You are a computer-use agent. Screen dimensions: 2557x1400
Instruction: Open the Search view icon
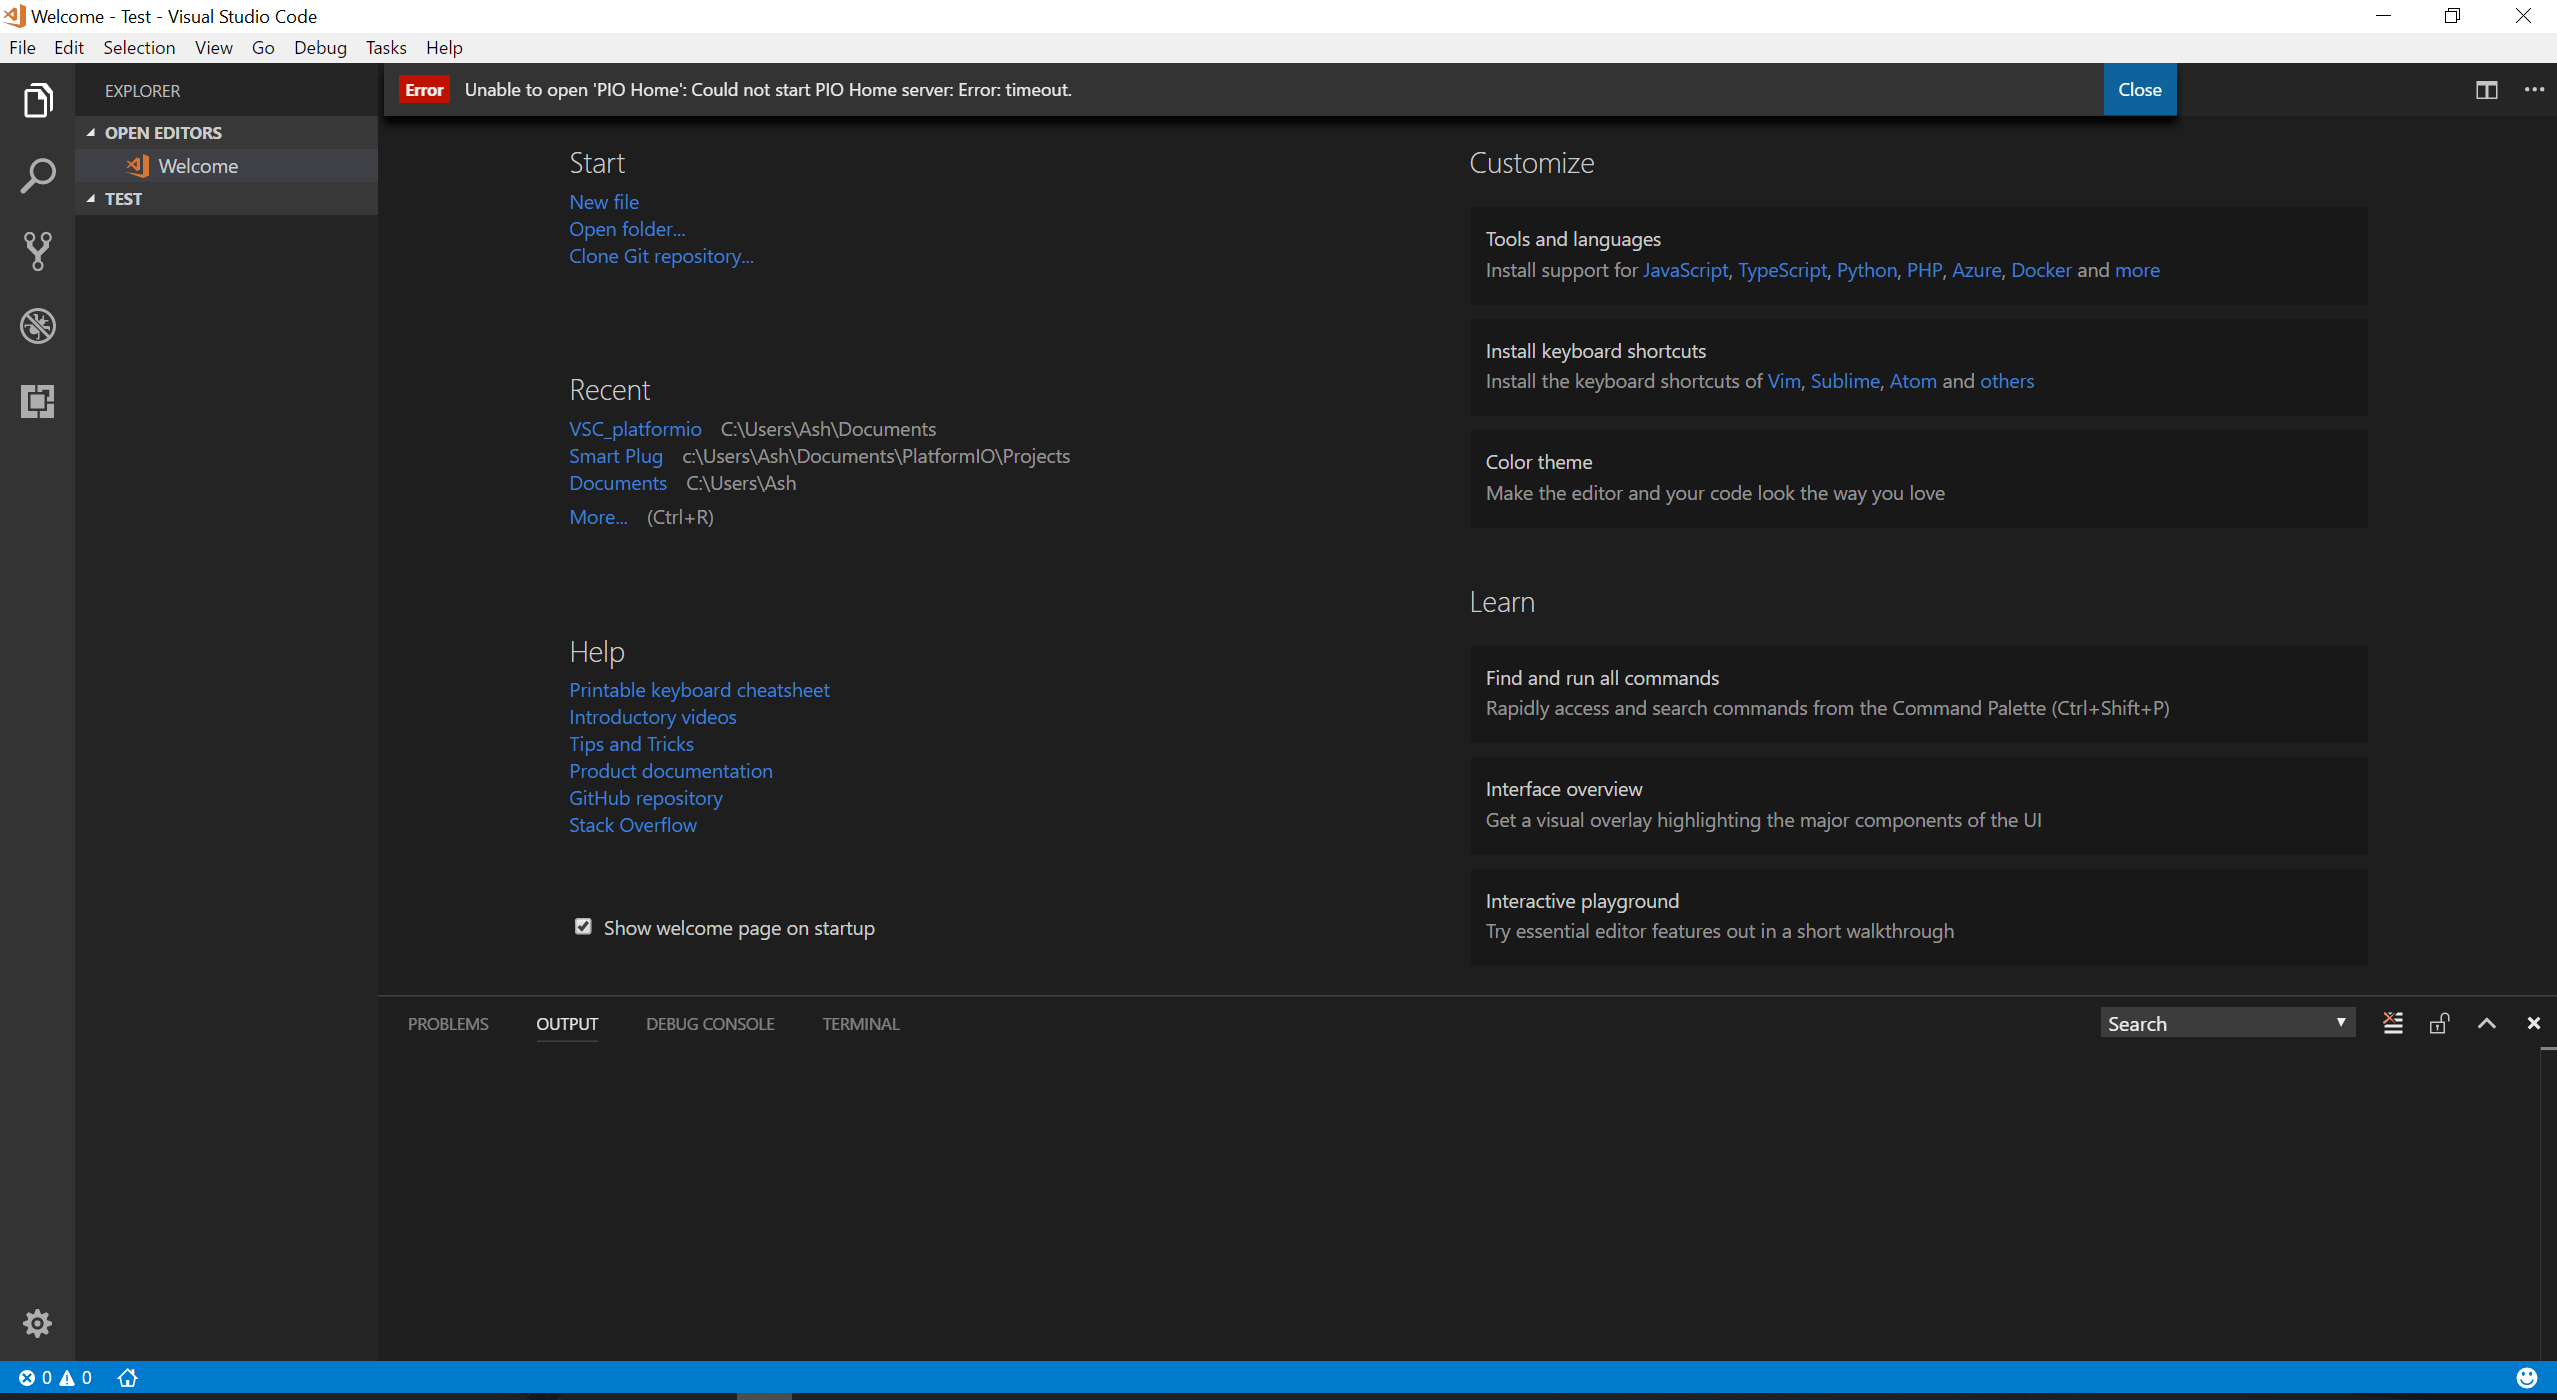(x=37, y=176)
